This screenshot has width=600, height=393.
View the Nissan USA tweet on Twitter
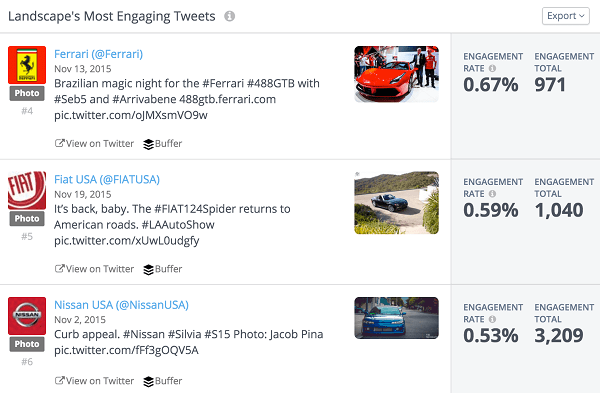click(95, 381)
